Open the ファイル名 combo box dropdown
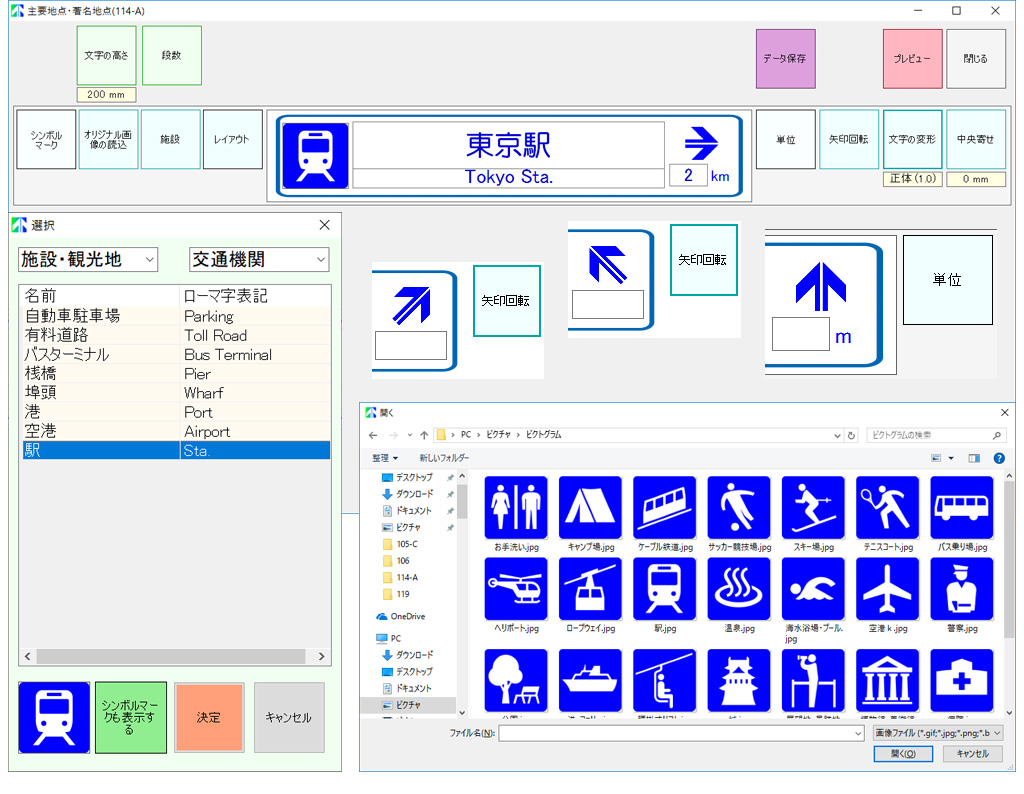Screen dimensions: 1024x794 tap(859, 734)
